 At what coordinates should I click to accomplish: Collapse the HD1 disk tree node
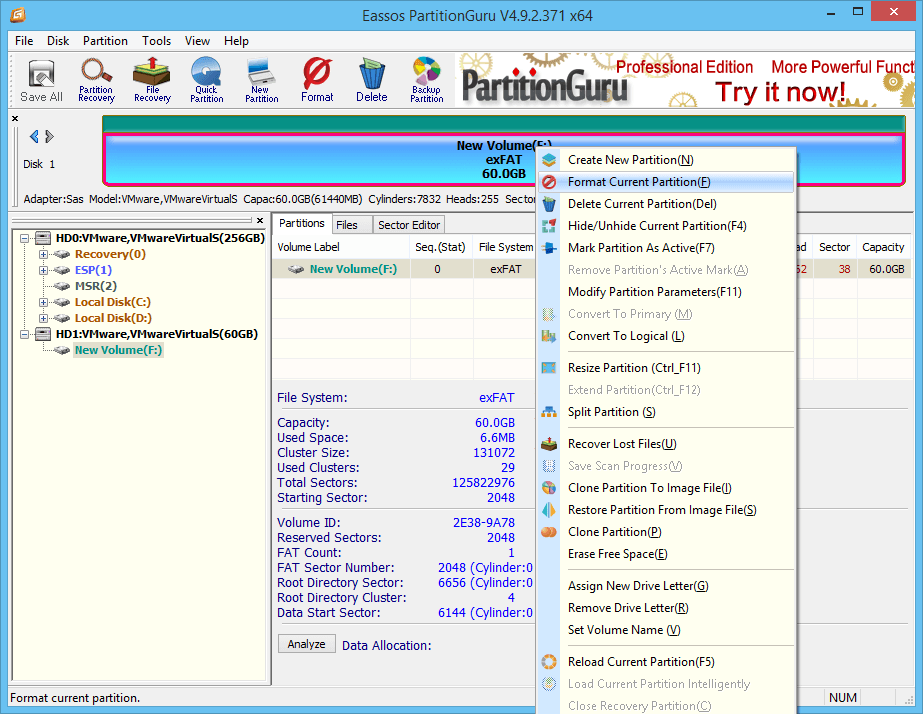(25, 334)
